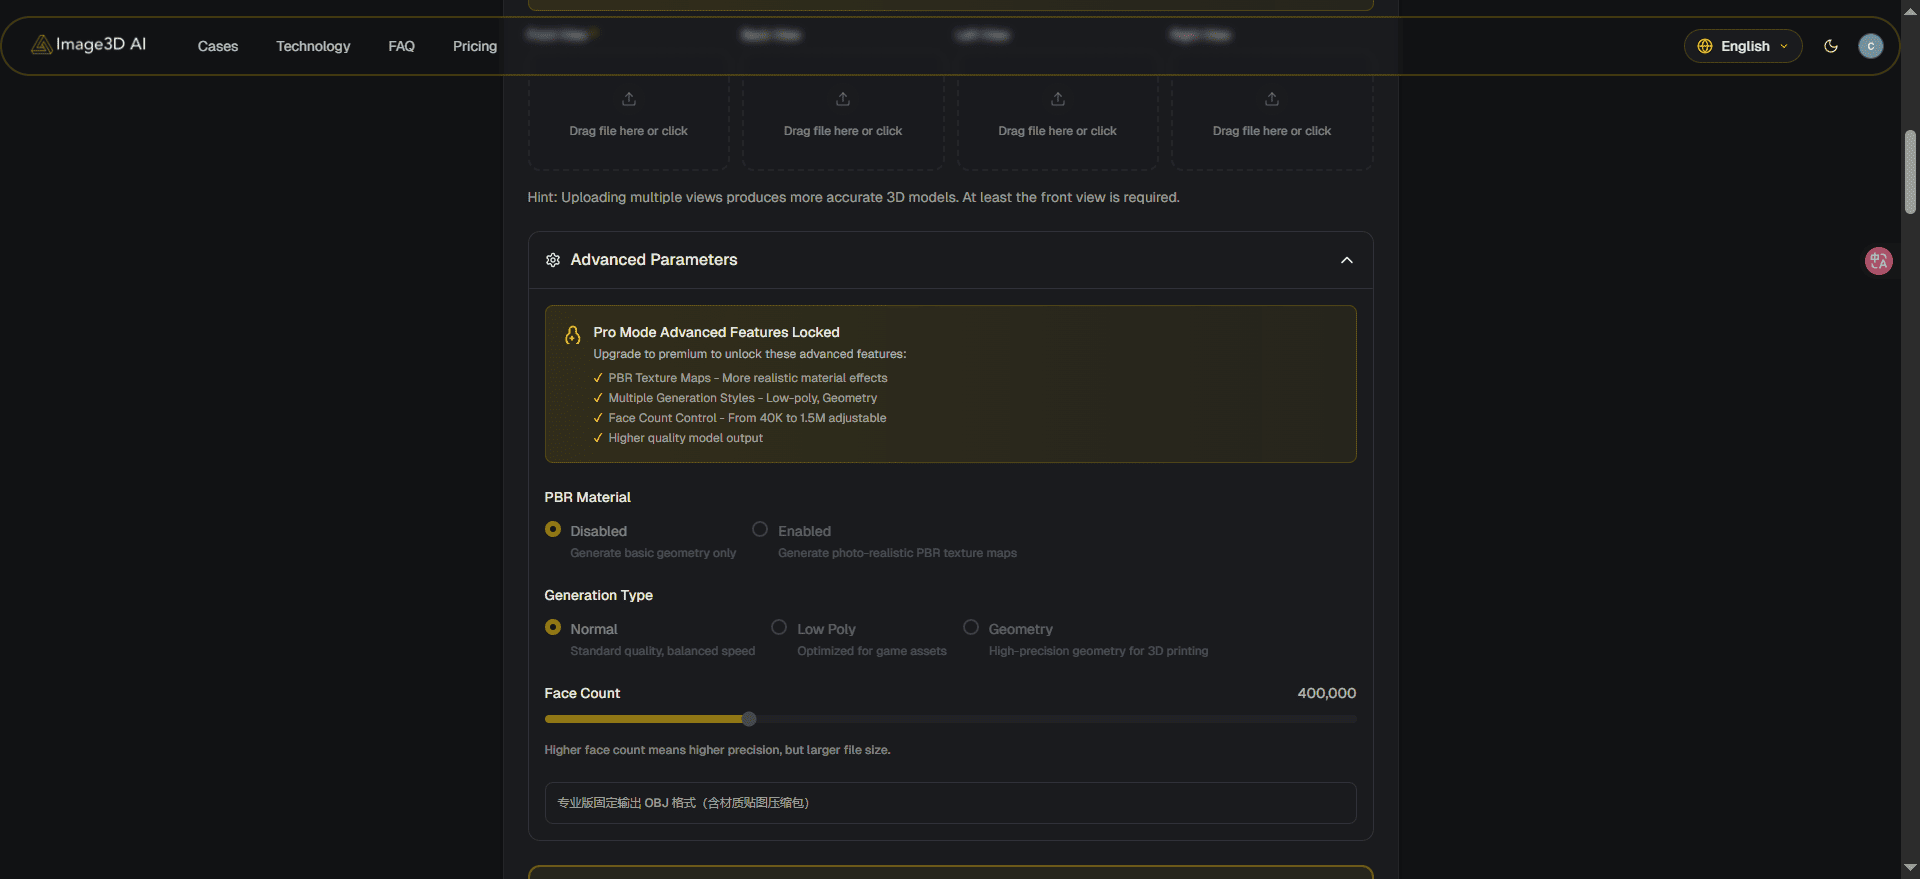Click the Cases navigation link

218,46
